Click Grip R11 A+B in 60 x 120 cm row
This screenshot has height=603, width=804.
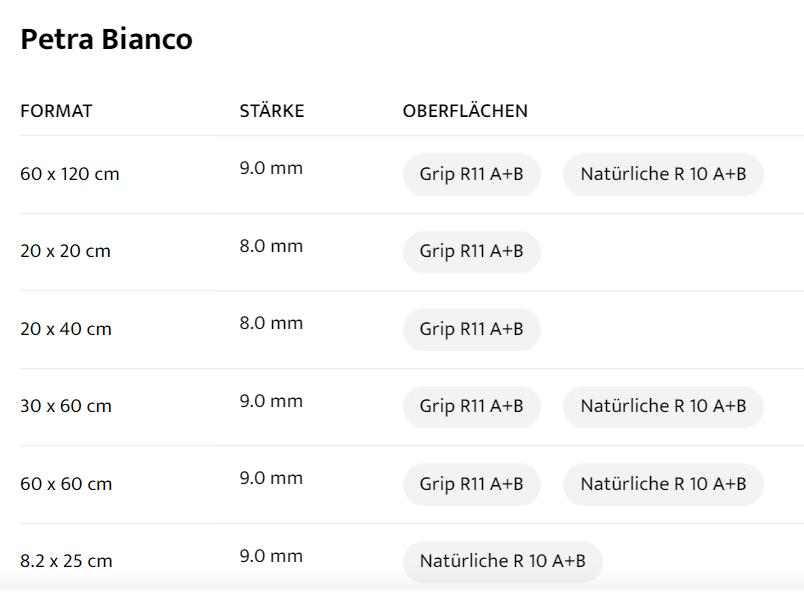[471, 174]
